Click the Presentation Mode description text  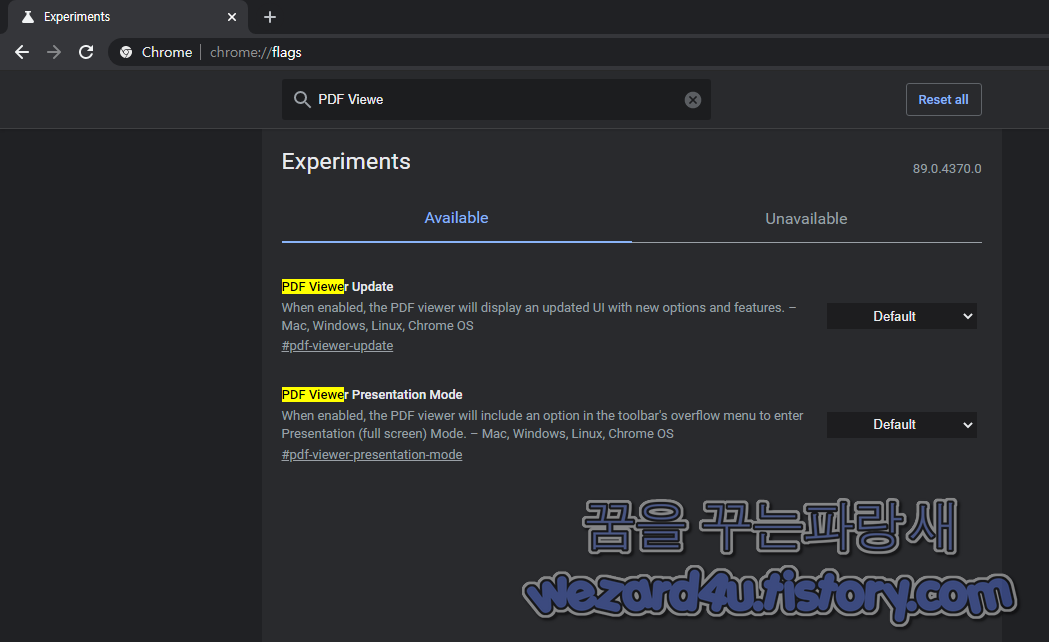[542, 425]
